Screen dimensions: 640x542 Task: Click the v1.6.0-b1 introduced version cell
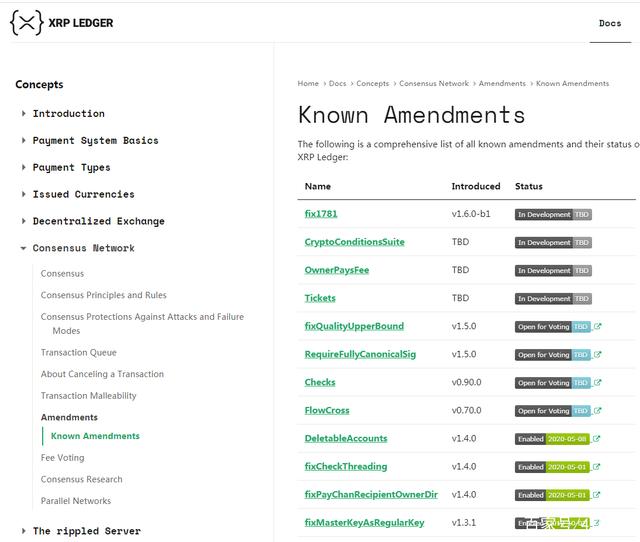[x=471, y=214]
